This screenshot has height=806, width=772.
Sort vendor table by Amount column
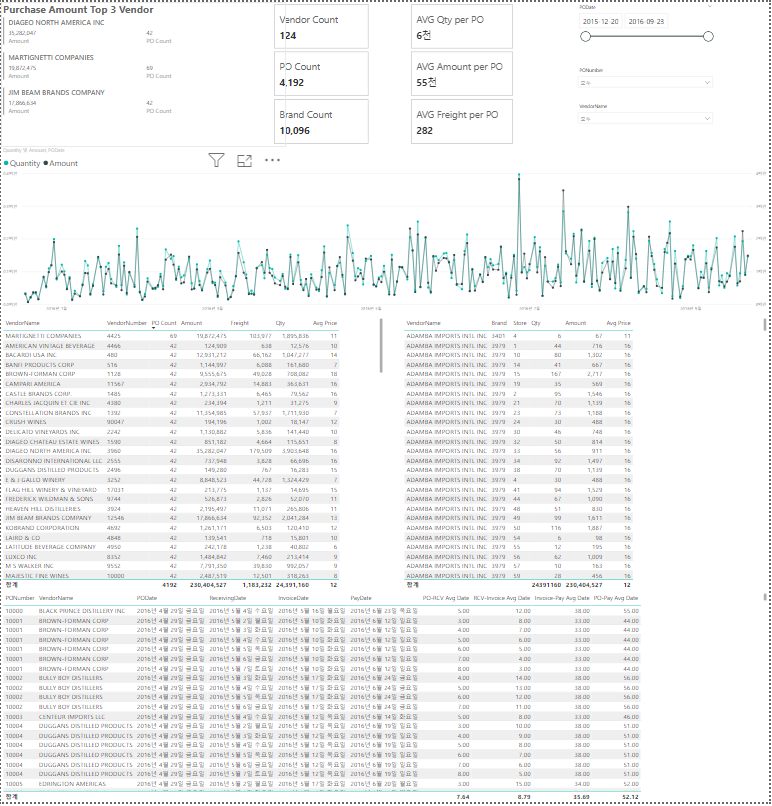(192, 323)
